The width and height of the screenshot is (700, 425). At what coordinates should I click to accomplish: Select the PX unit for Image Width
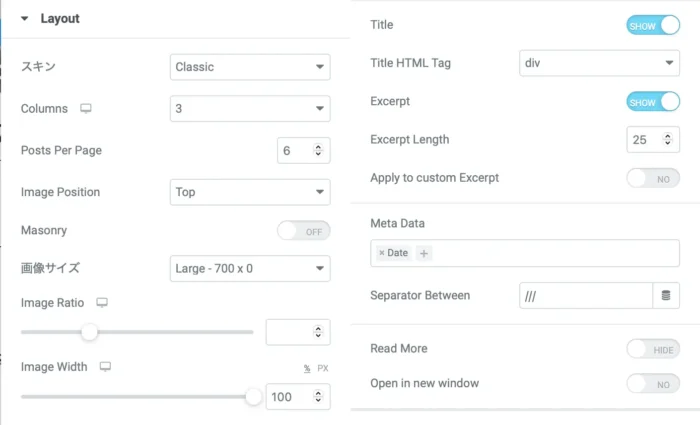click(323, 368)
